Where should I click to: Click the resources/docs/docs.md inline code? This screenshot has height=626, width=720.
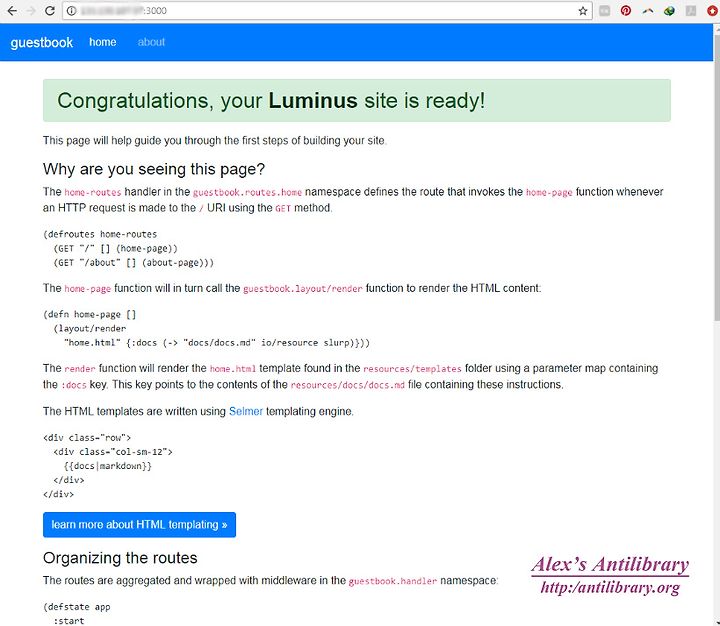[x=347, y=385]
